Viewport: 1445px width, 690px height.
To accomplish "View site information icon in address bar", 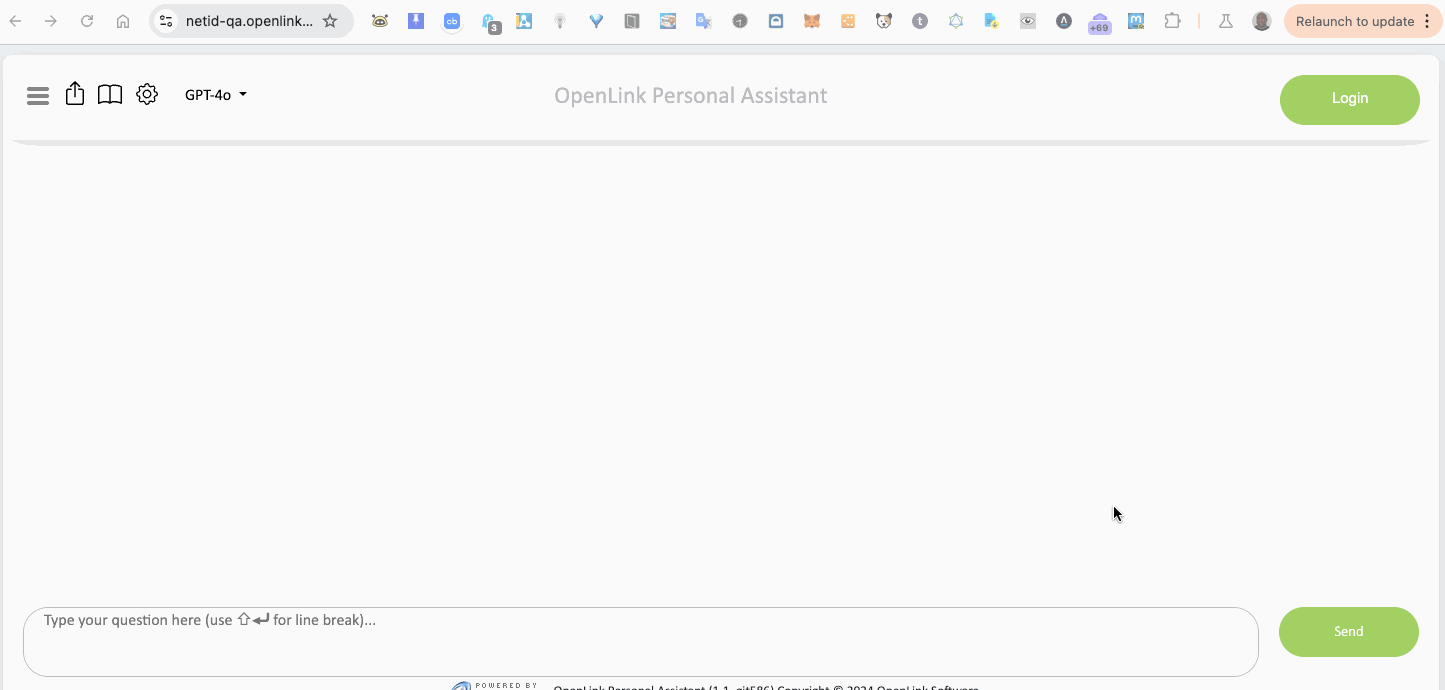I will (x=166, y=21).
